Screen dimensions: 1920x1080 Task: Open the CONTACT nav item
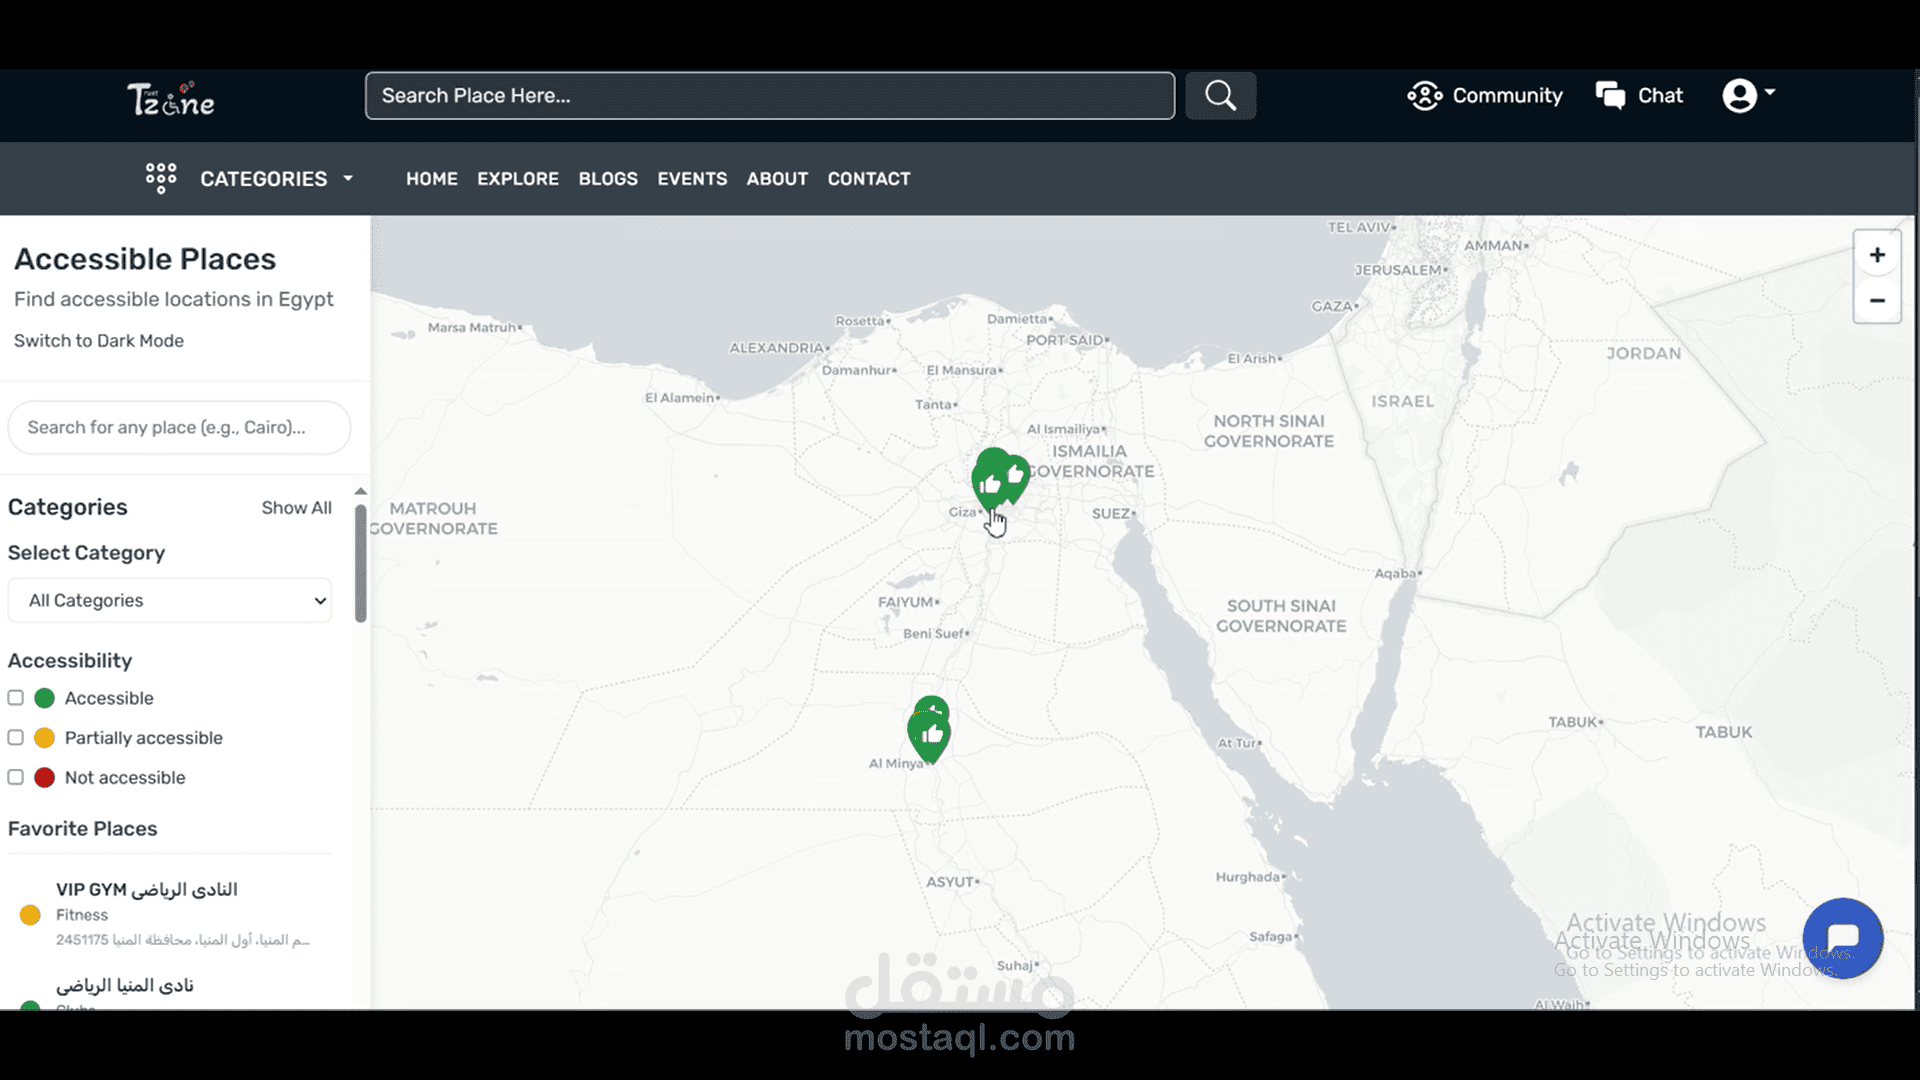point(869,178)
